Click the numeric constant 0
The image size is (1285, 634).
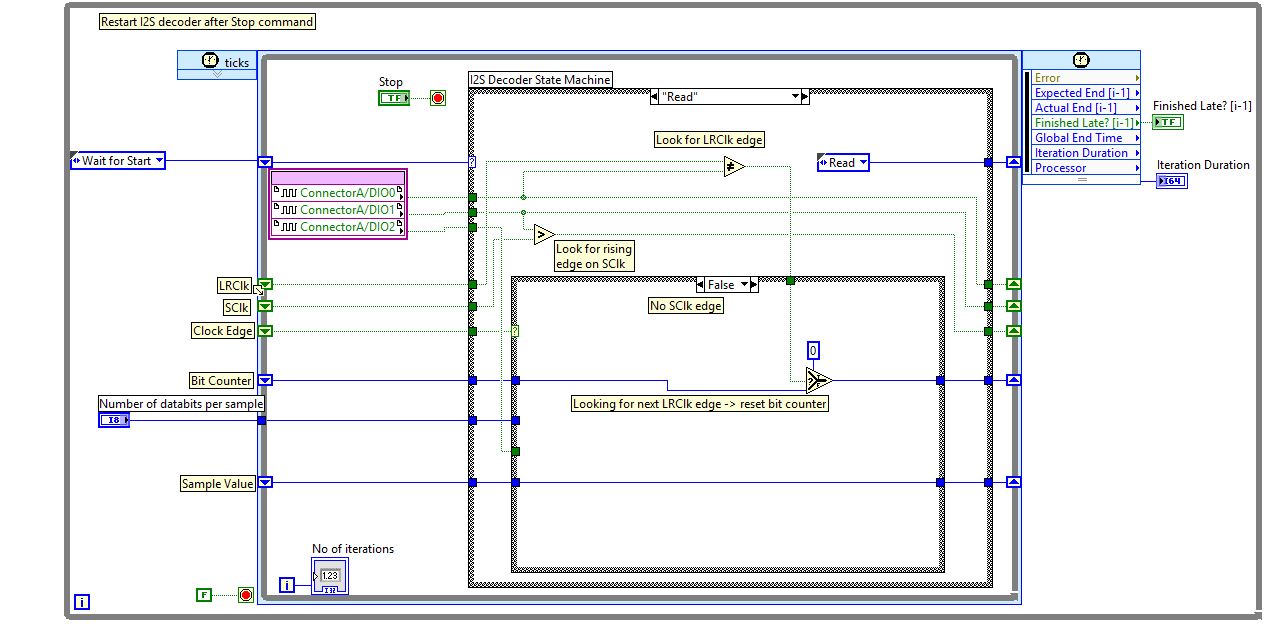click(x=813, y=350)
